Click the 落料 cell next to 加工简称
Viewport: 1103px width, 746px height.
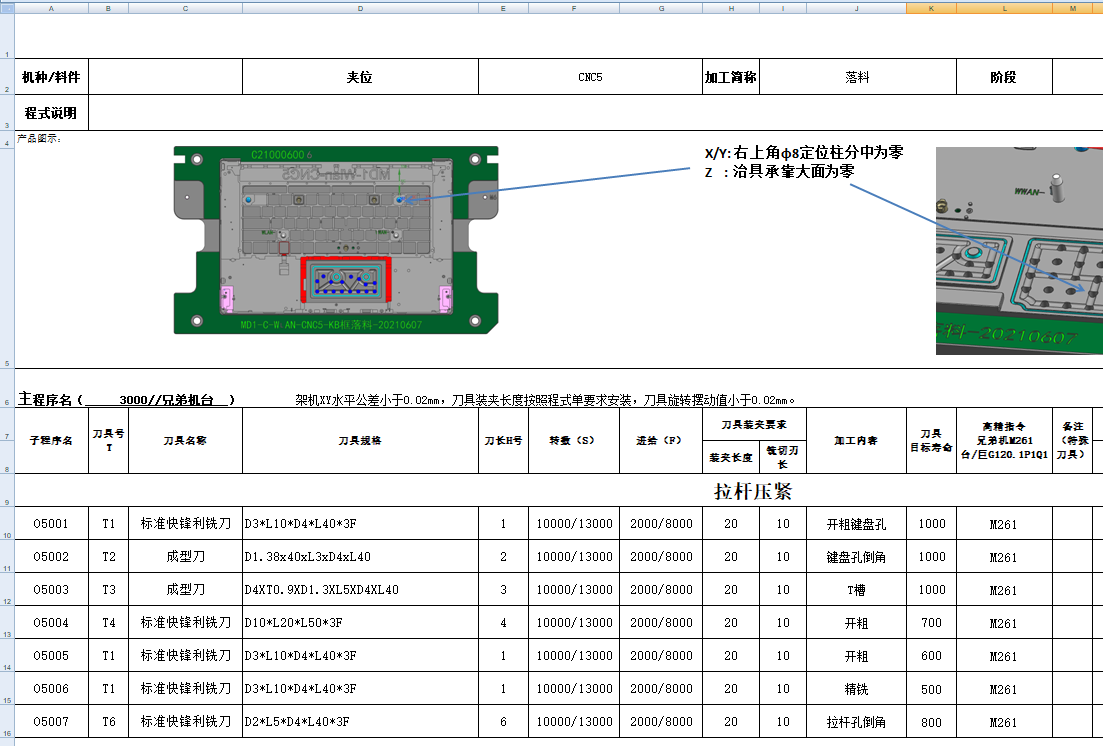(855, 76)
